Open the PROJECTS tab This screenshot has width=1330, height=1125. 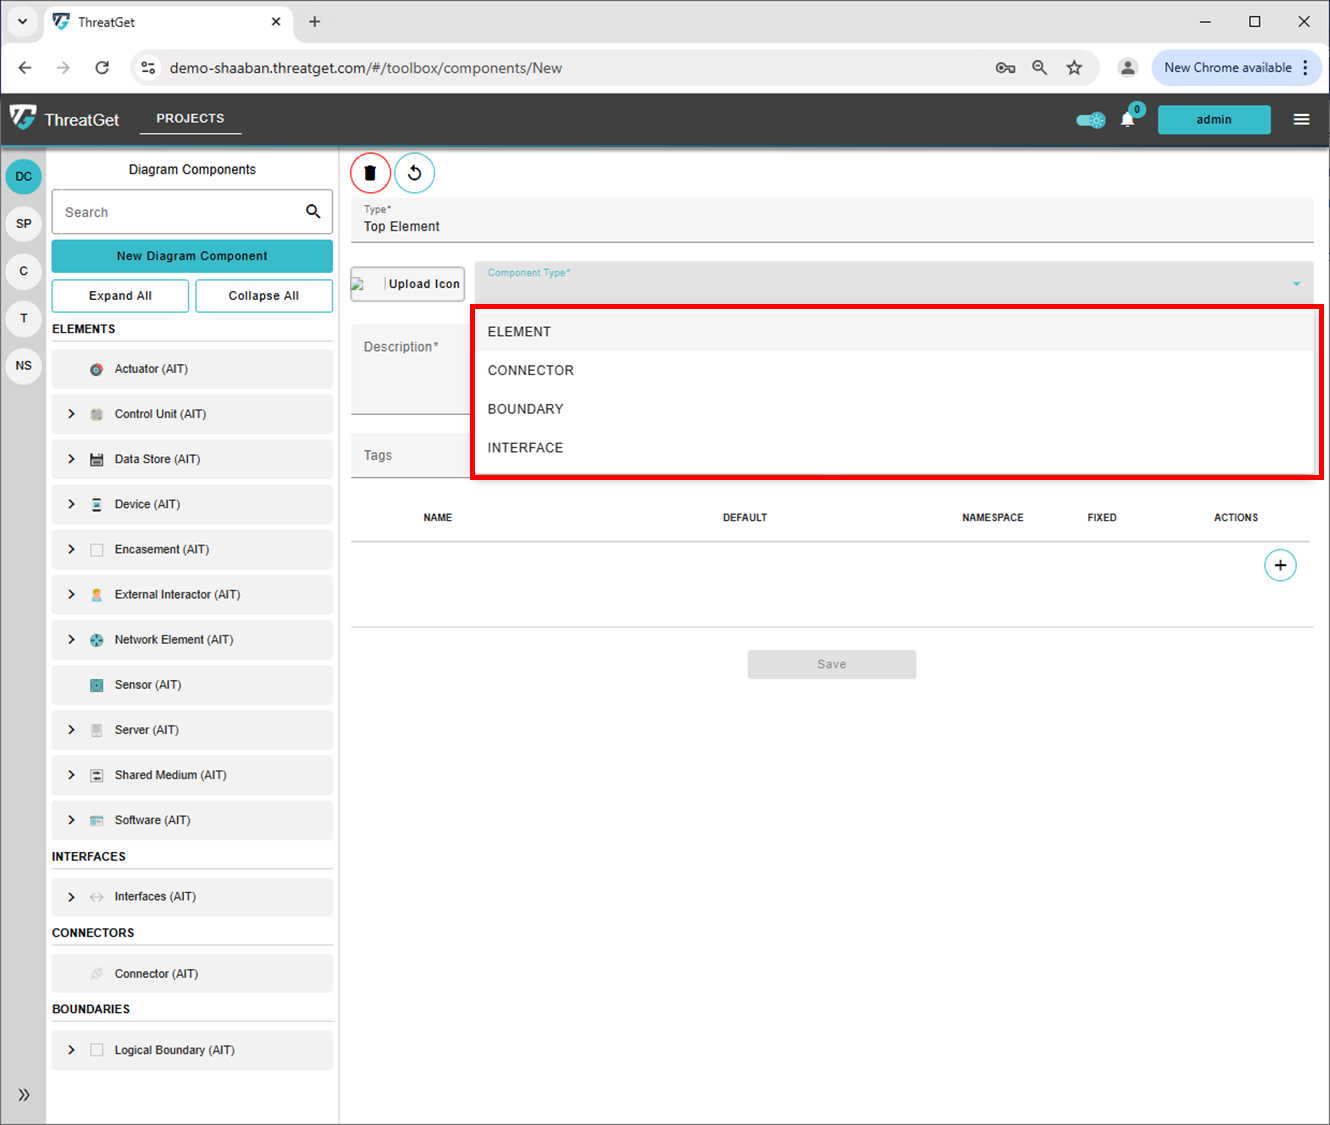coord(190,118)
